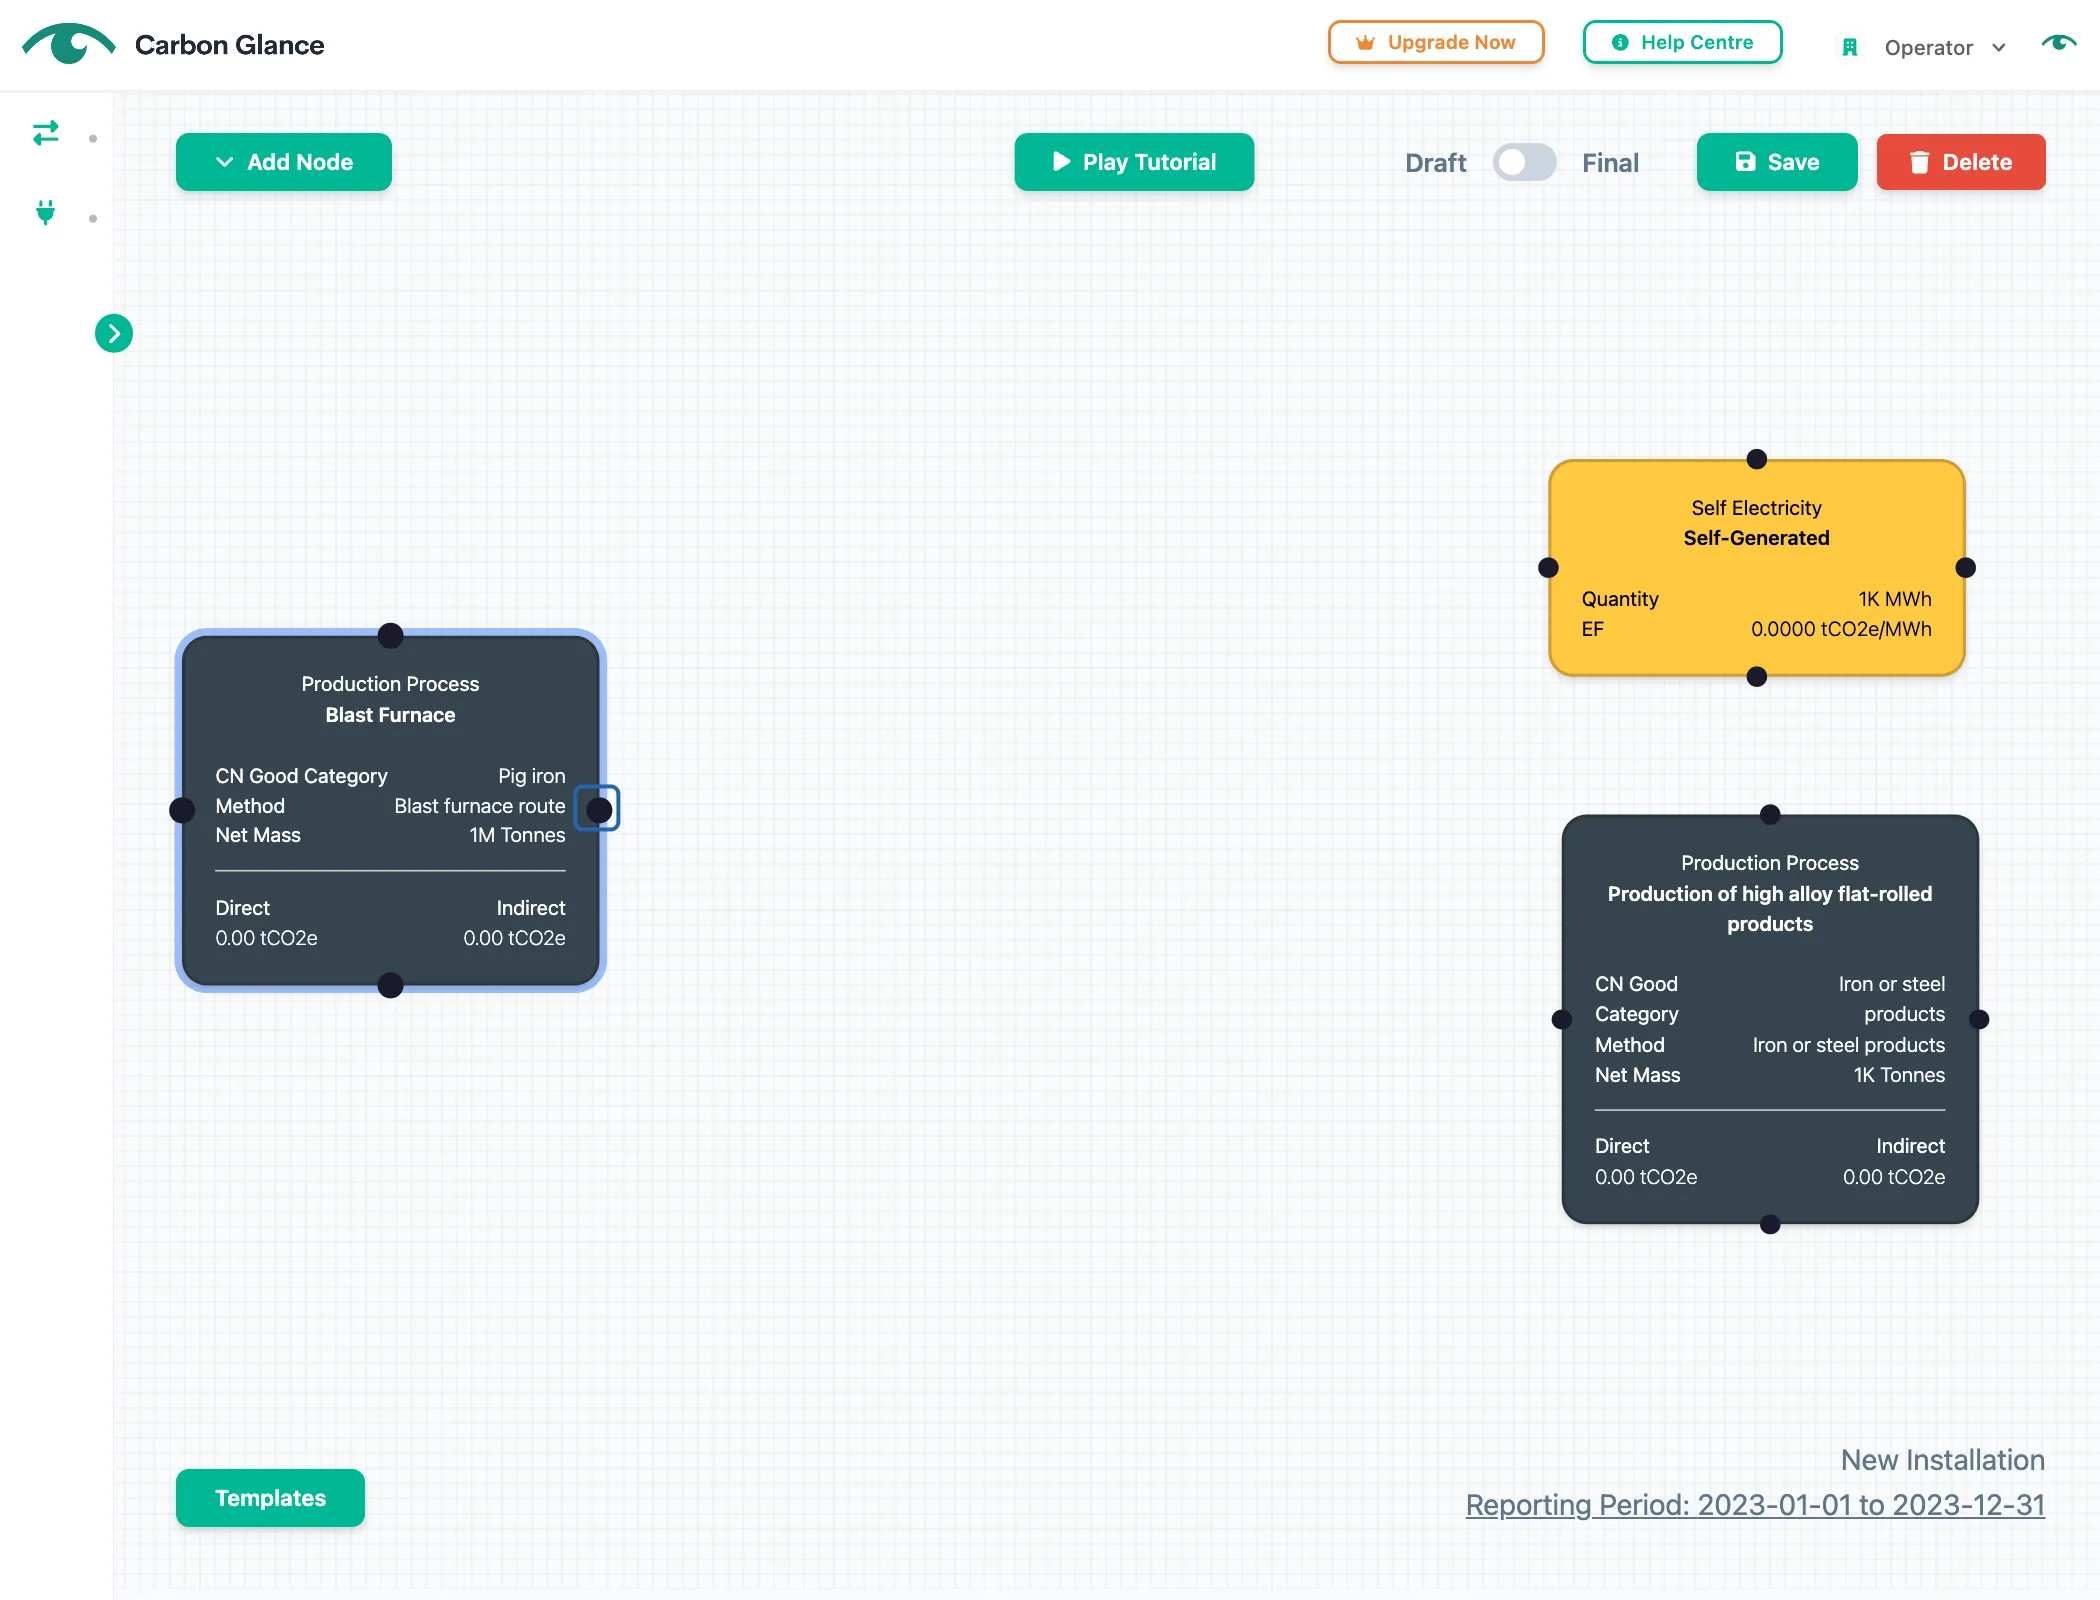Click the 1M Tonnes net mass value

pos(517,835)
